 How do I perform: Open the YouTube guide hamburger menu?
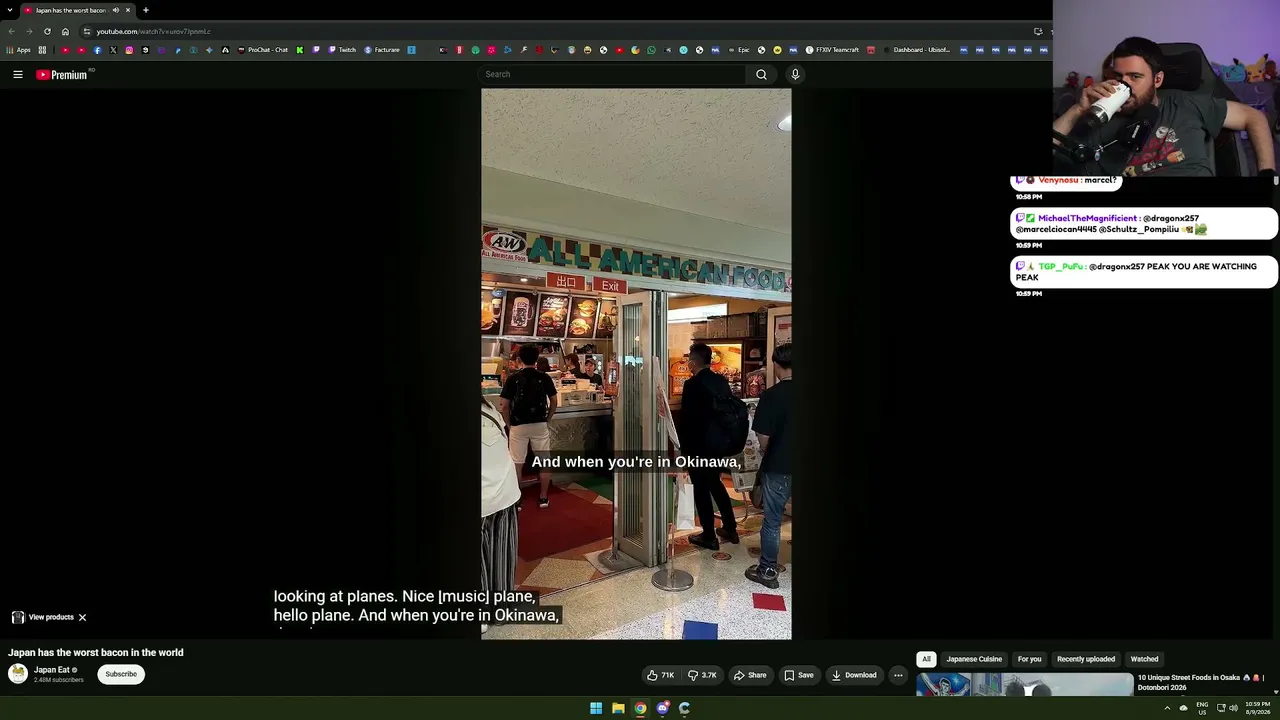pyautogui.click(x=18, y=74)
